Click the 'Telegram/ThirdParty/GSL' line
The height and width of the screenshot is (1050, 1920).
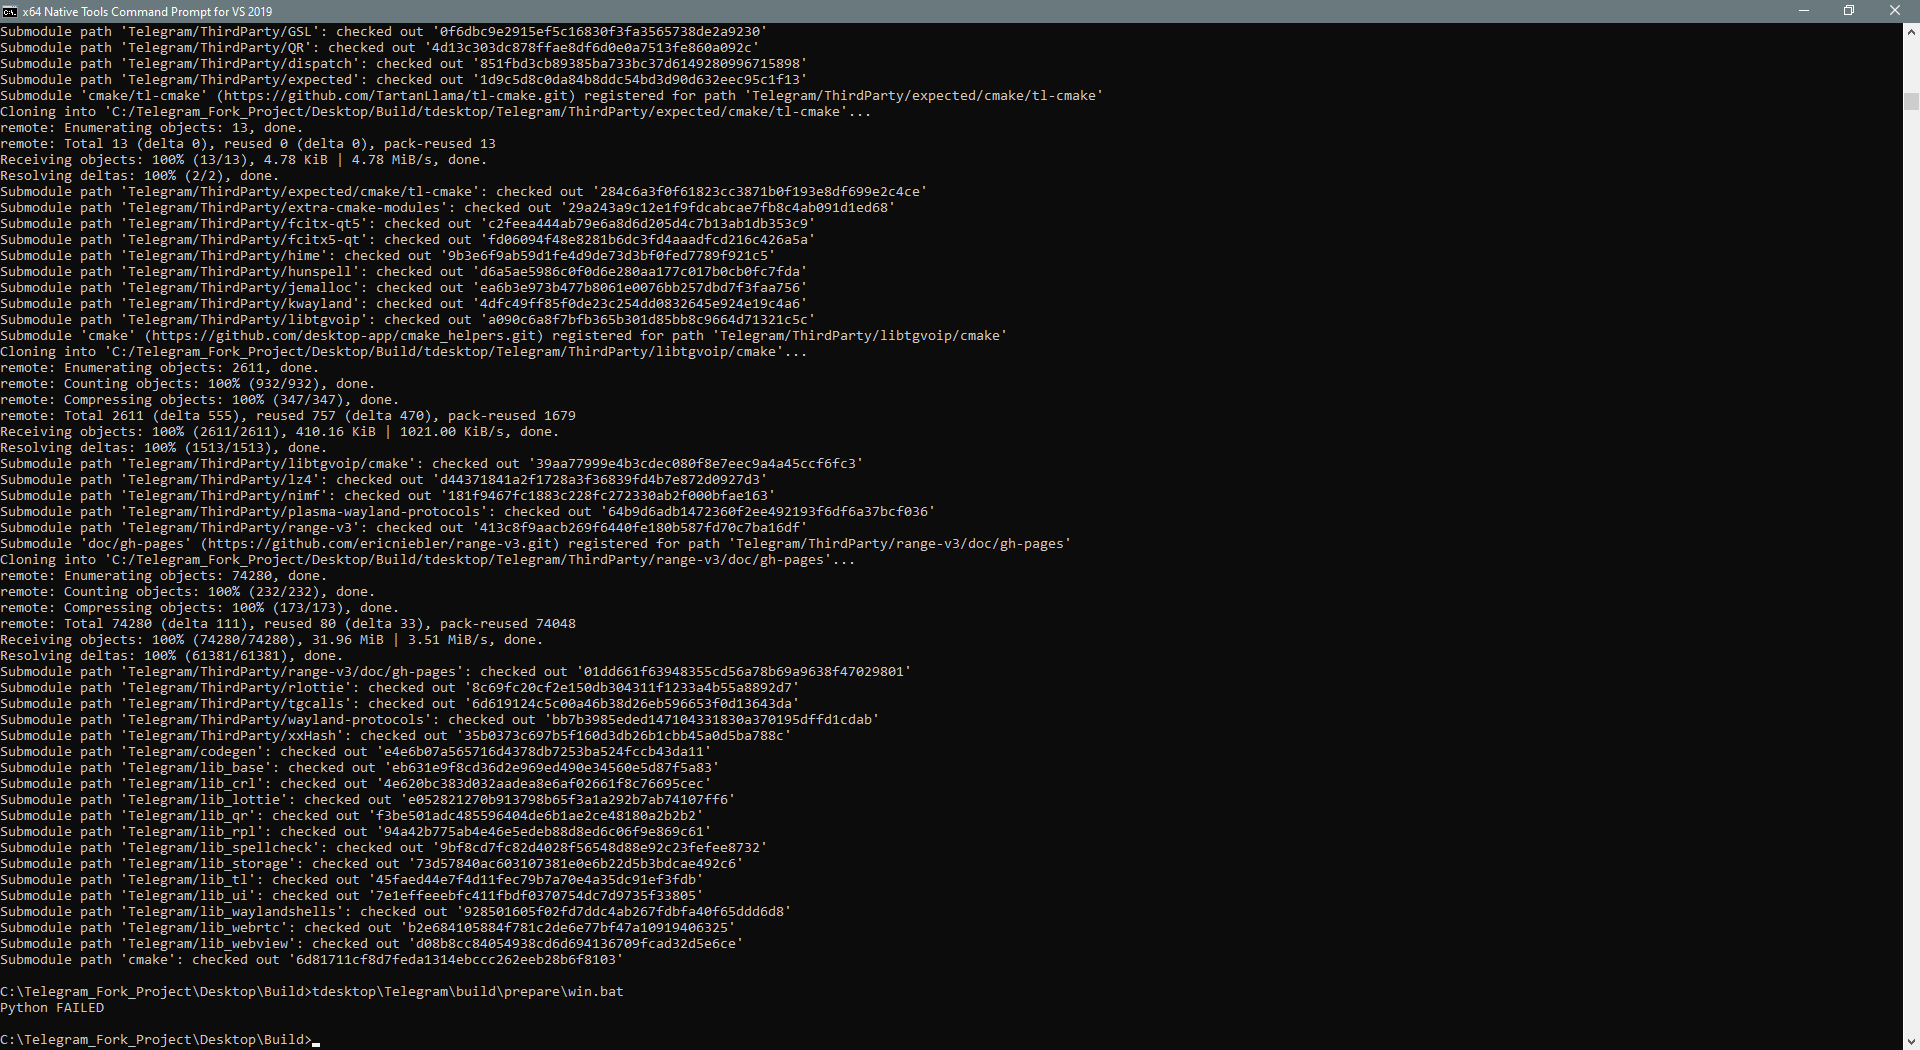(384, 32)
